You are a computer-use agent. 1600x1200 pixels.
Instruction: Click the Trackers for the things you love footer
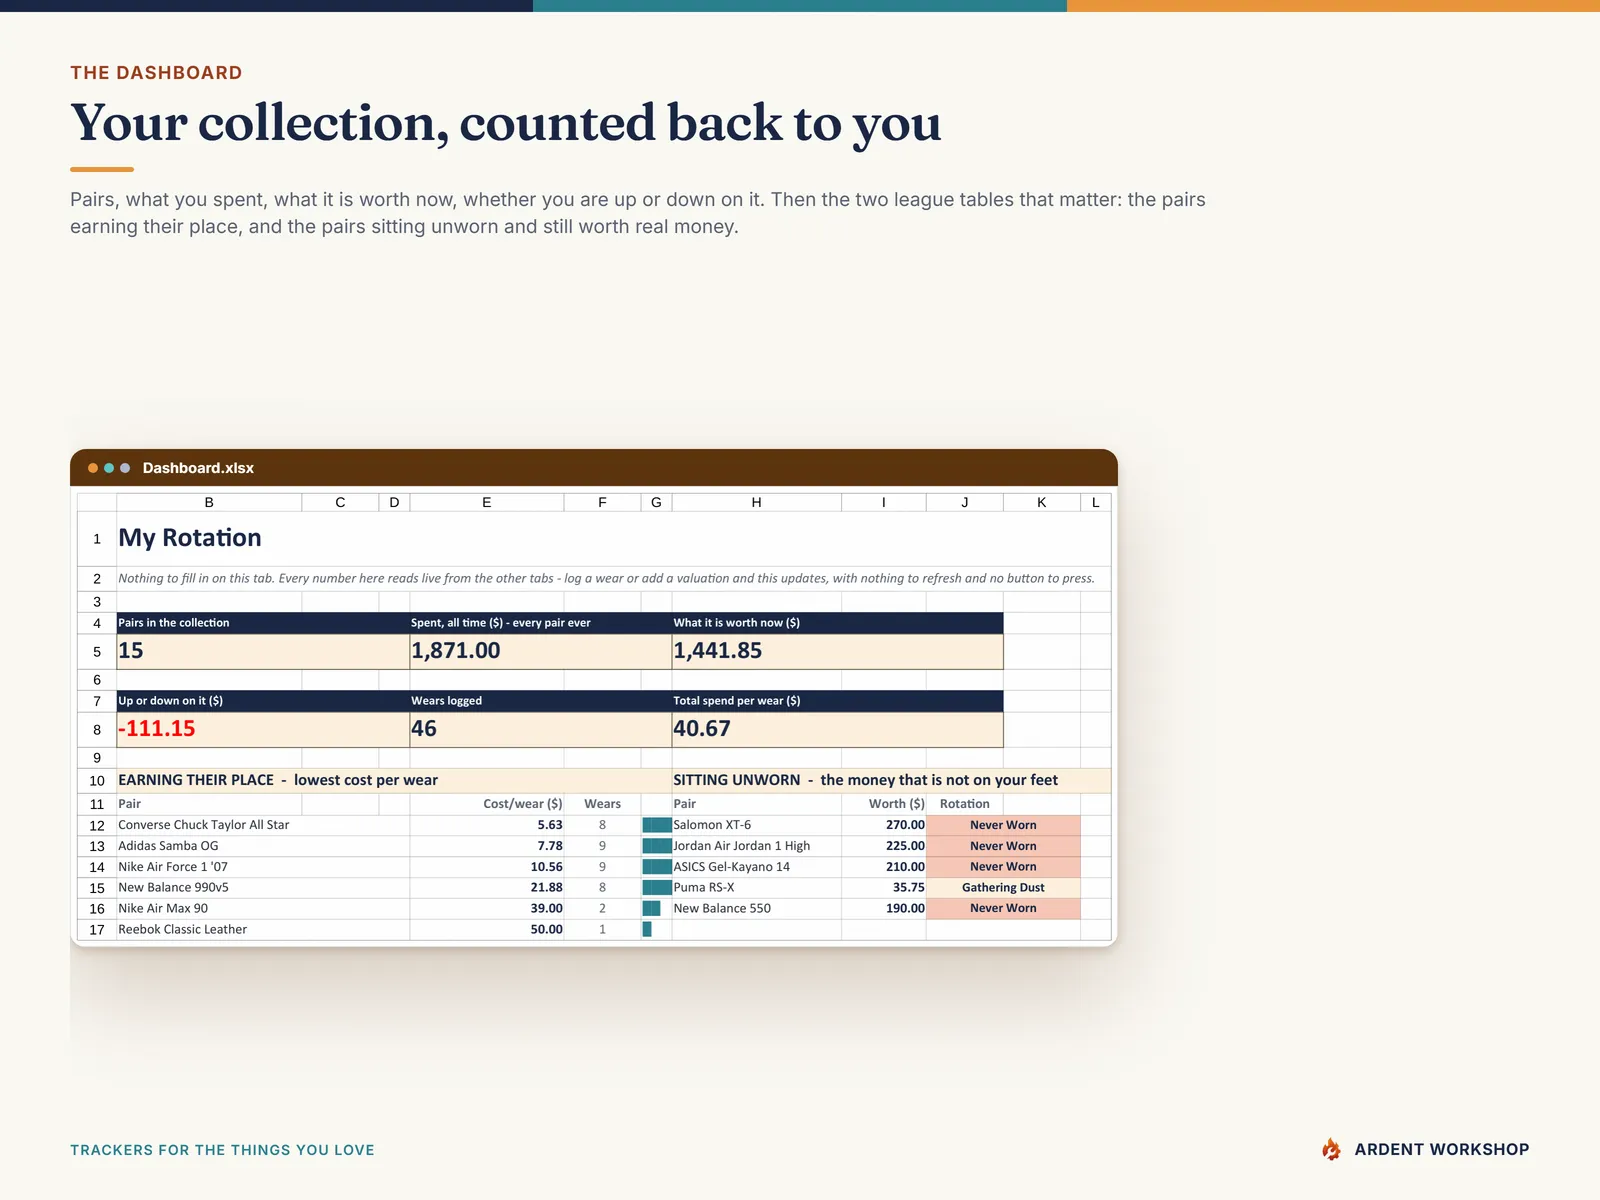[x=222, y=1150]
